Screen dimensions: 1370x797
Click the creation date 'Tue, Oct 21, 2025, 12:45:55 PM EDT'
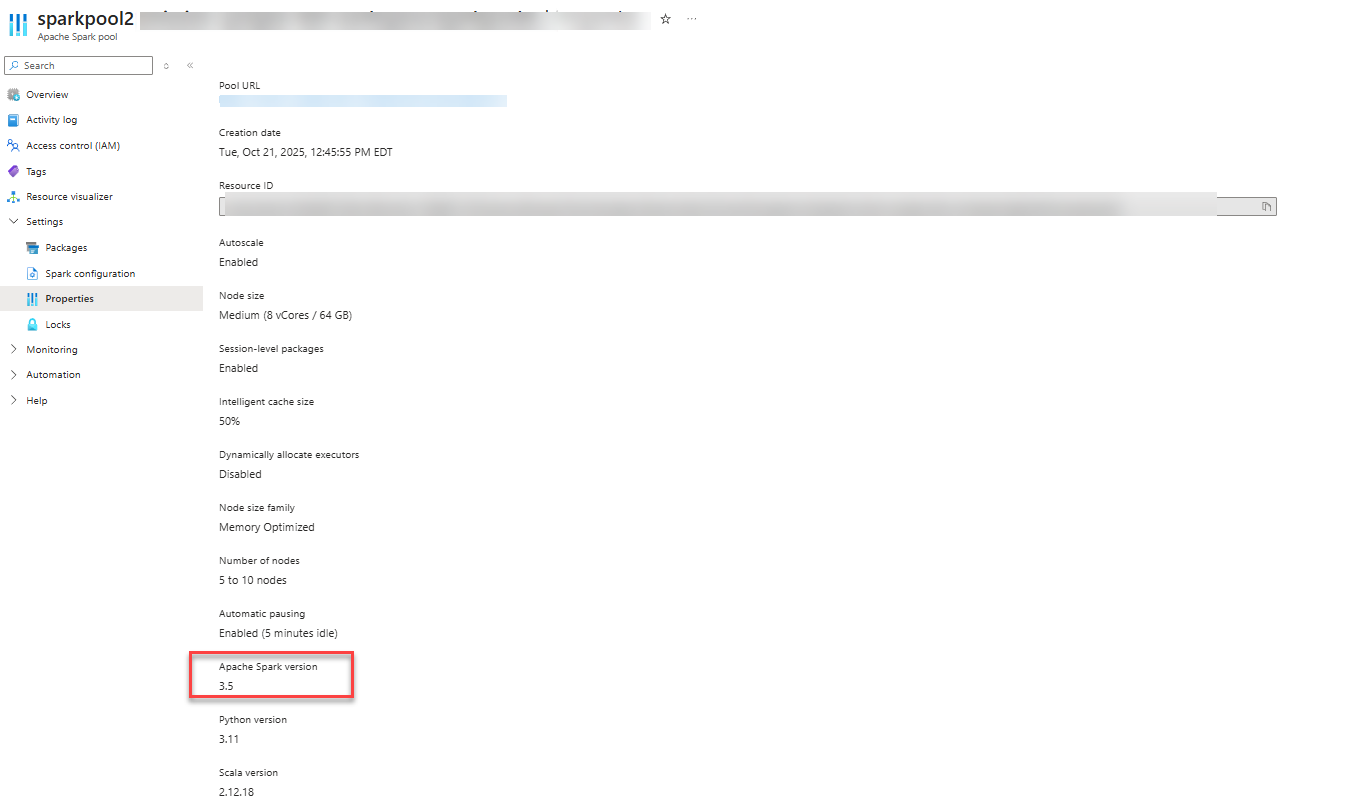[306, 152]
